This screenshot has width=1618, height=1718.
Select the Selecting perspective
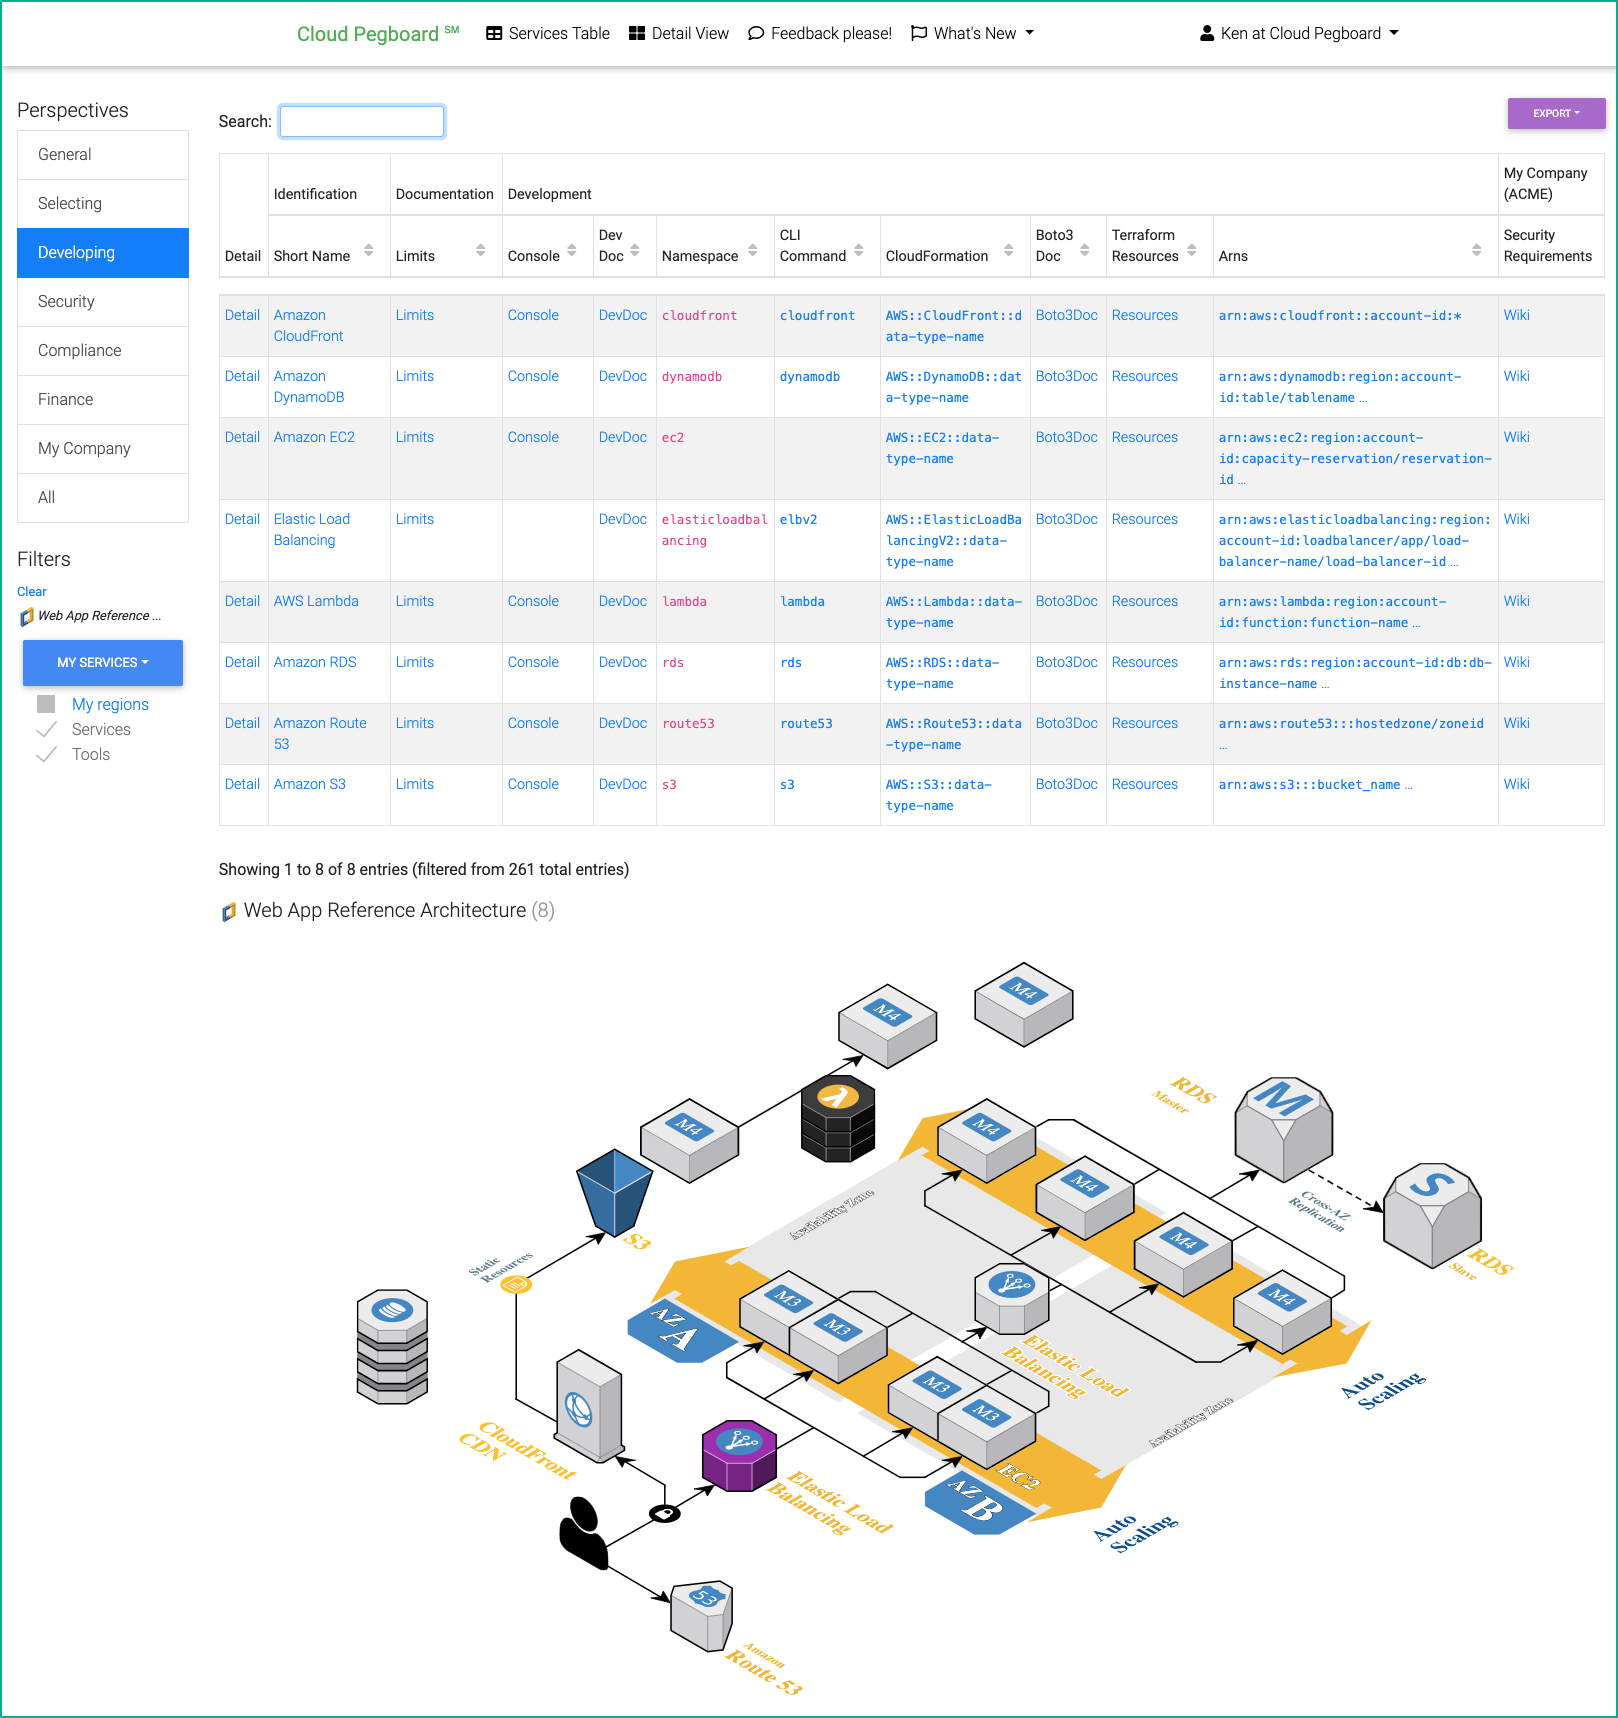point(103,204)
